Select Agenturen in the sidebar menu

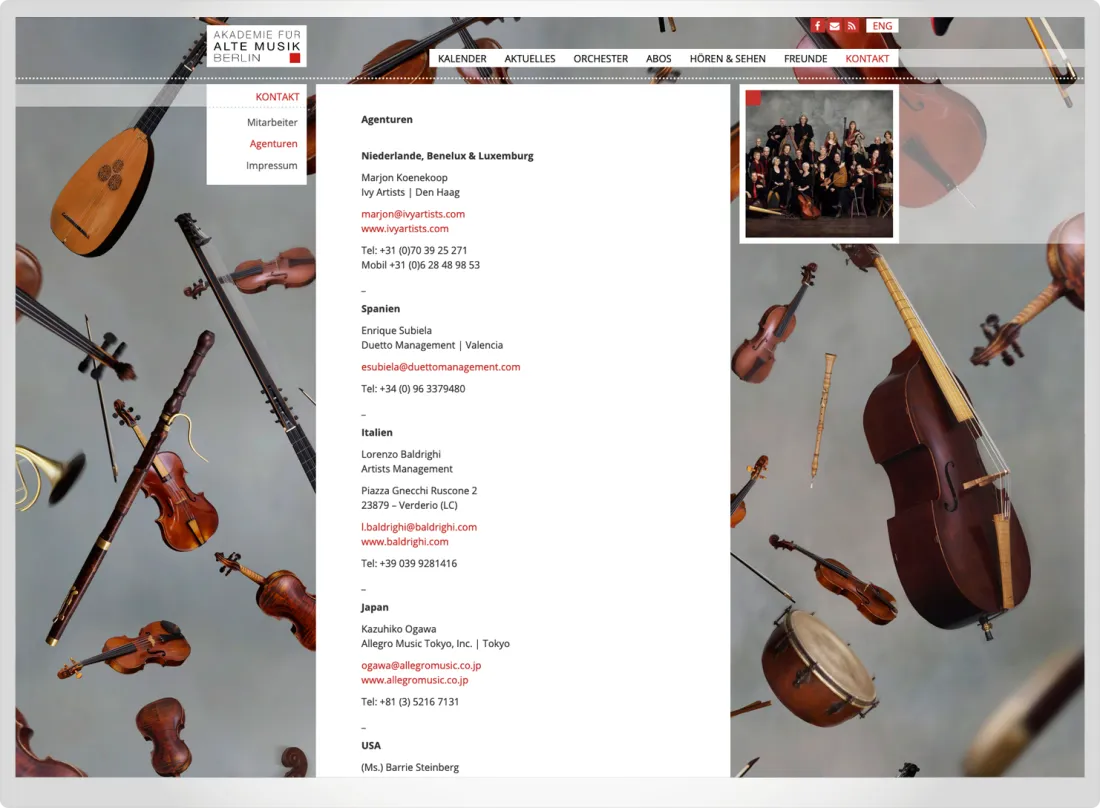[273, 144]
